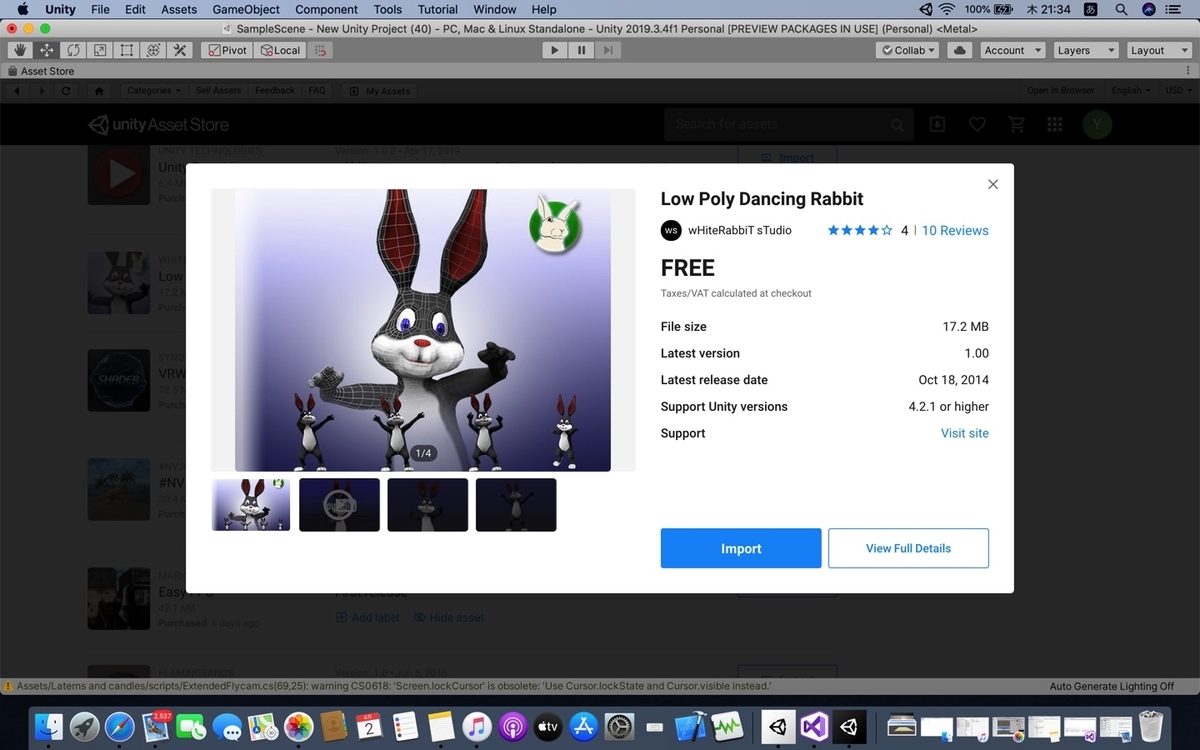
Task: Click Open in Browser
Action: click(1060, 91)
